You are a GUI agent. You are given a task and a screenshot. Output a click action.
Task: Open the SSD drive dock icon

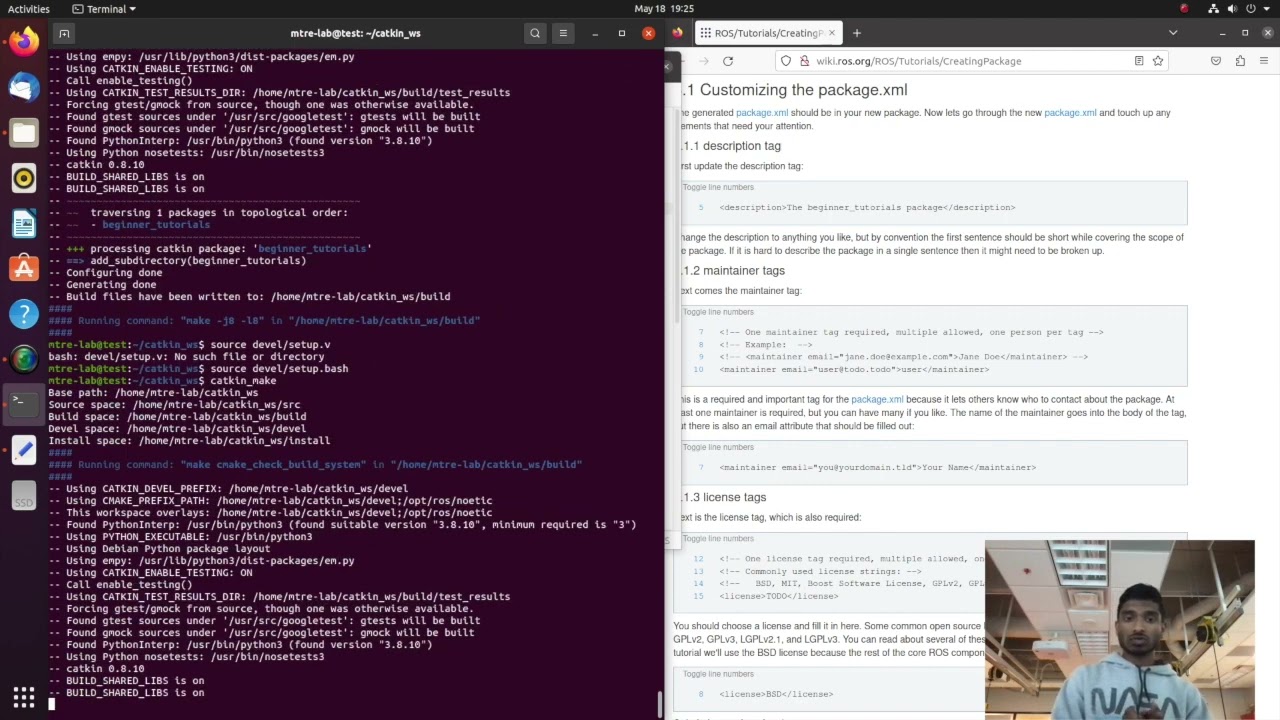pos(24,495)
